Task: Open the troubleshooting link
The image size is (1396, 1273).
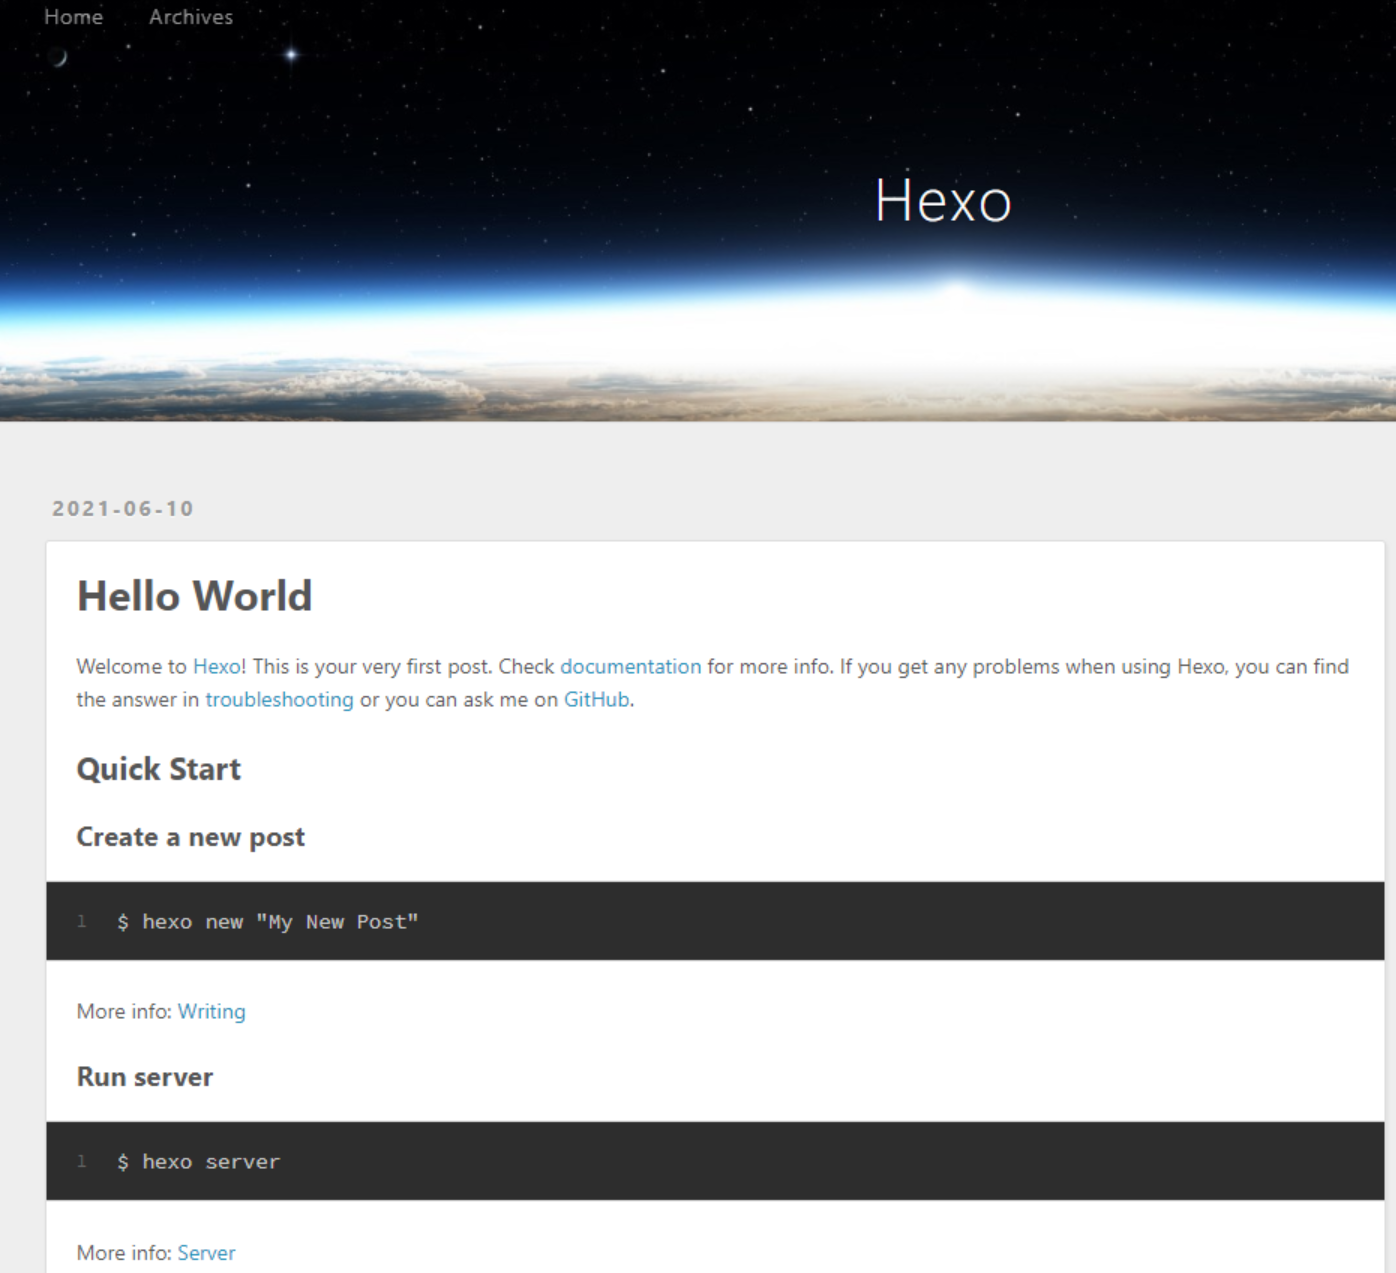Action: coord(278,700)
